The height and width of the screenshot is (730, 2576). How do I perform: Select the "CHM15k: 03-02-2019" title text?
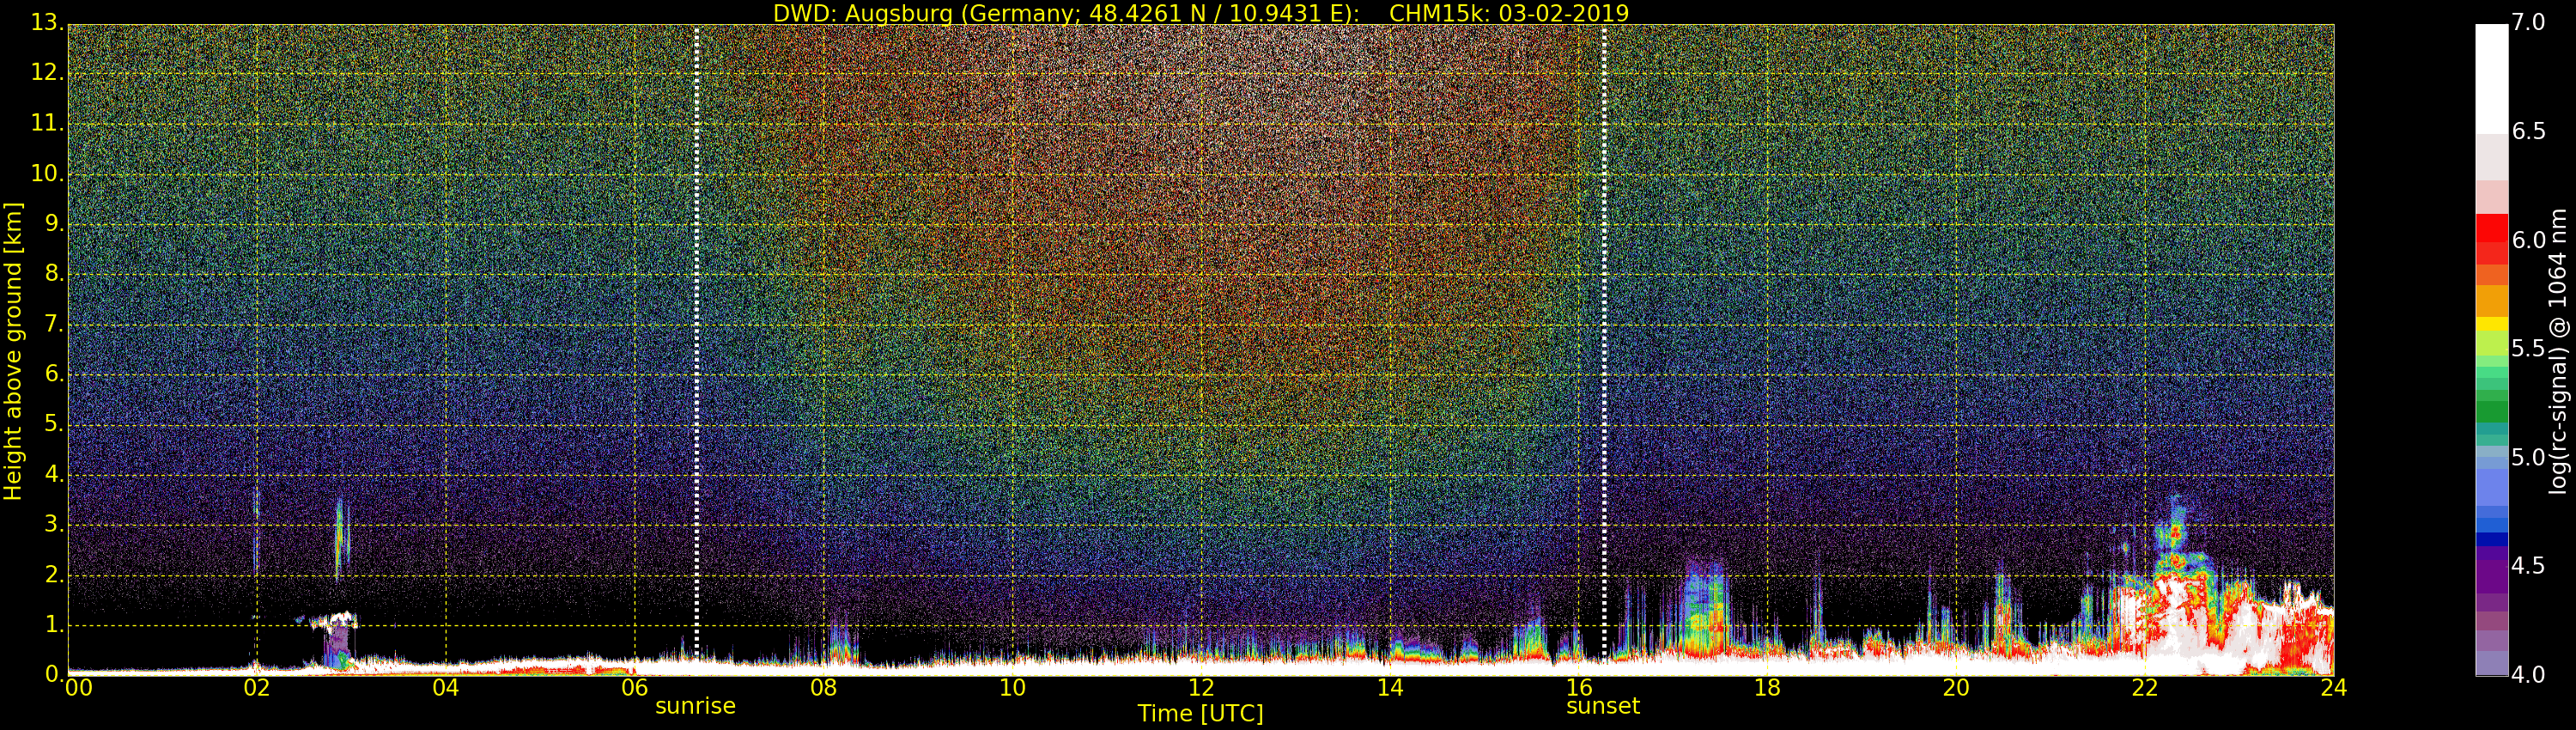point(1509,13)
